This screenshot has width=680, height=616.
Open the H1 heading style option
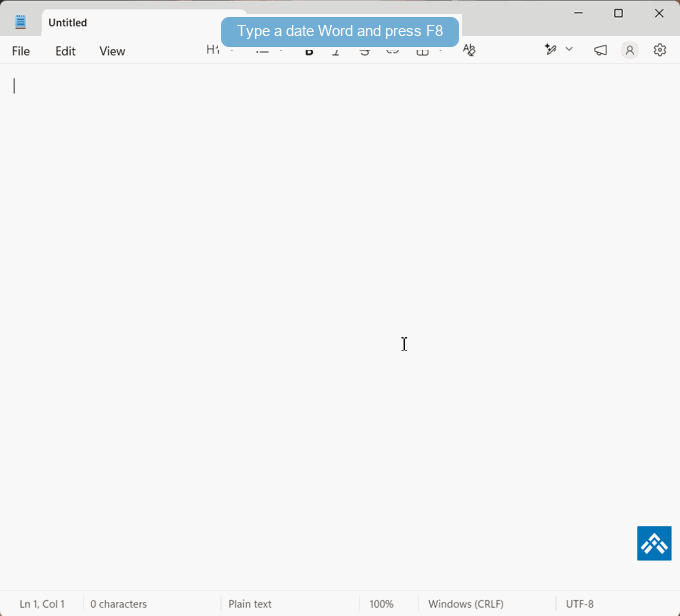point(213,50)
